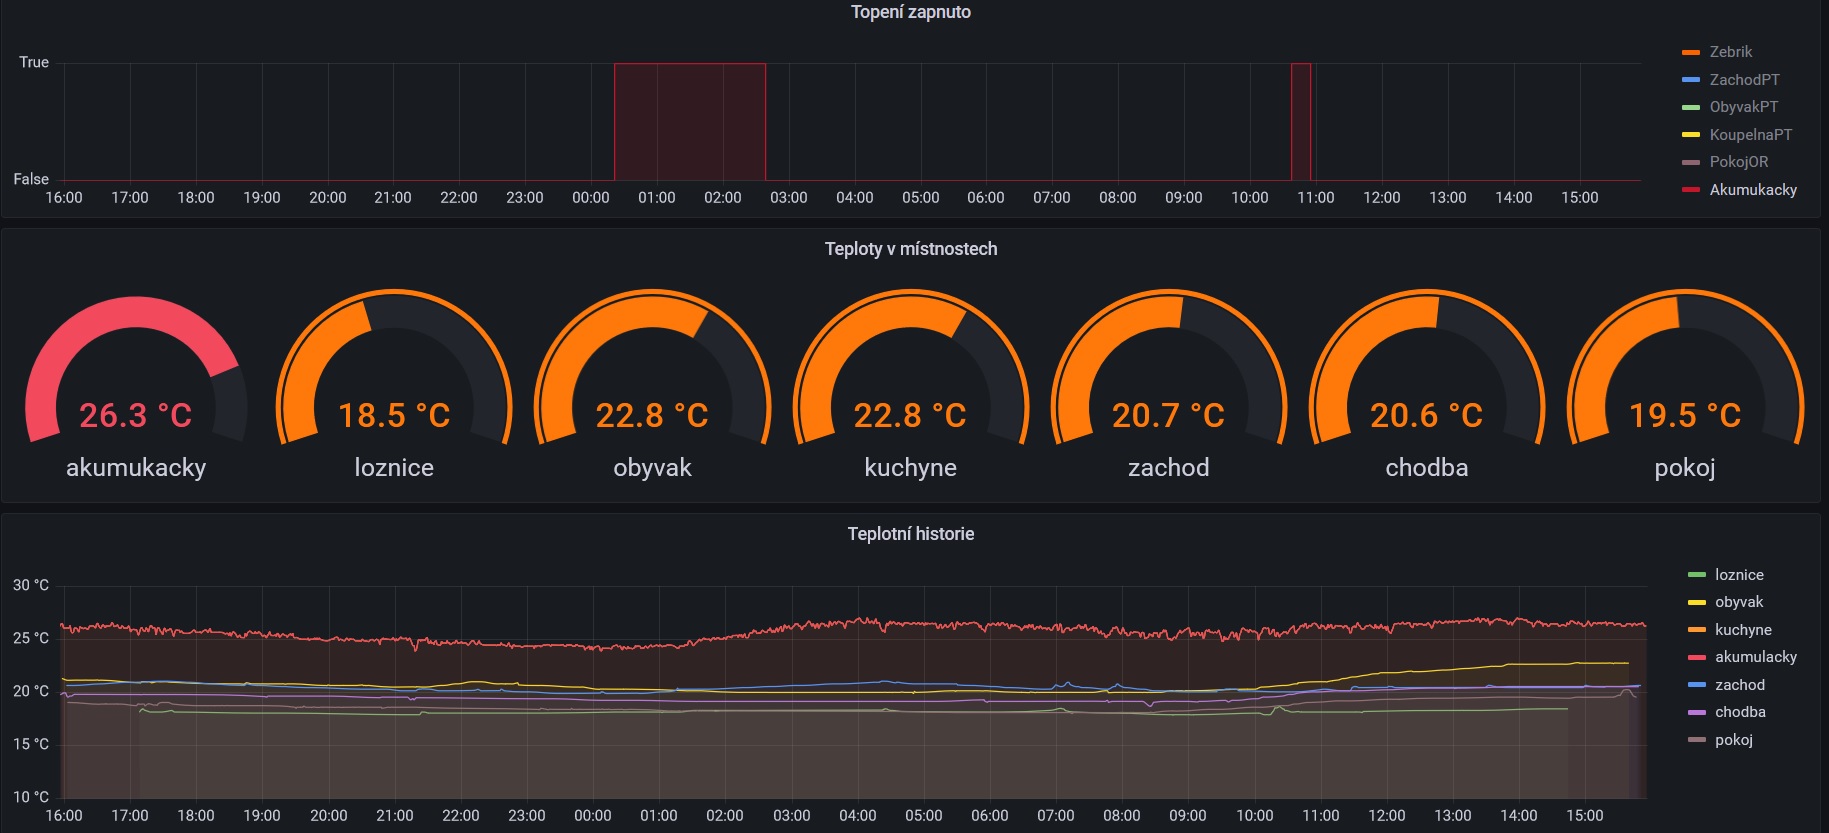
Task: Toggle the pokoj series in history legend
Action: coord(1733,740)
